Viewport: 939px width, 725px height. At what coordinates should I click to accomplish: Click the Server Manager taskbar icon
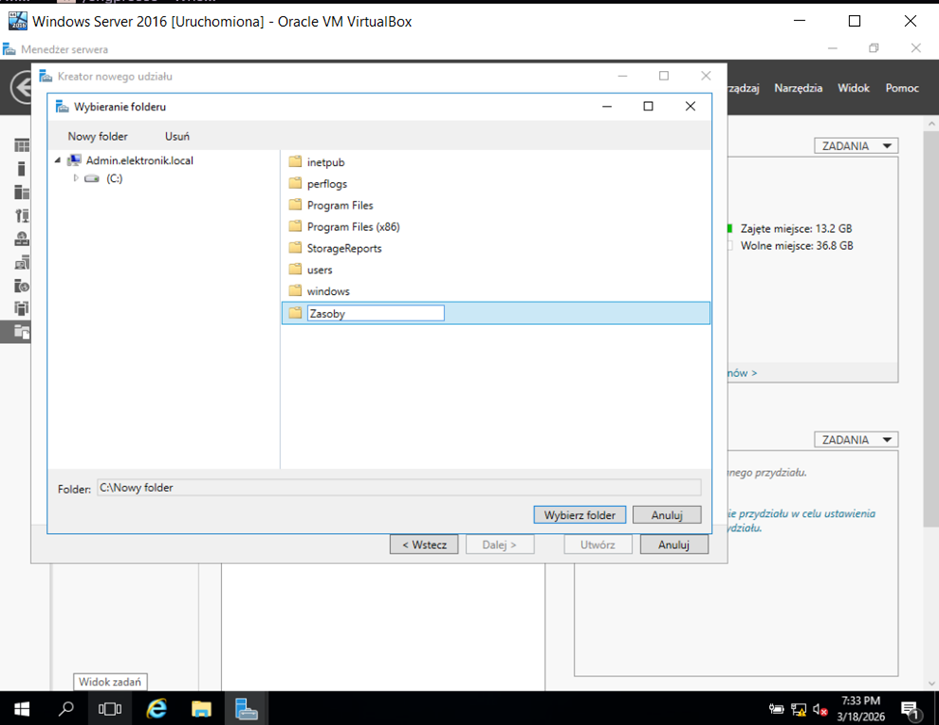[x=246, y=709]
